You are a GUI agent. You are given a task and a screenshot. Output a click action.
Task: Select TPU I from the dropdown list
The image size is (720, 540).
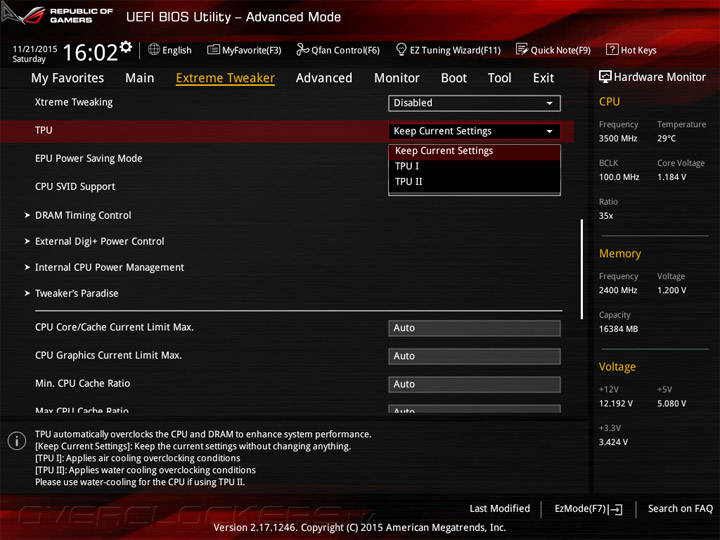click(x=474, y=166)
